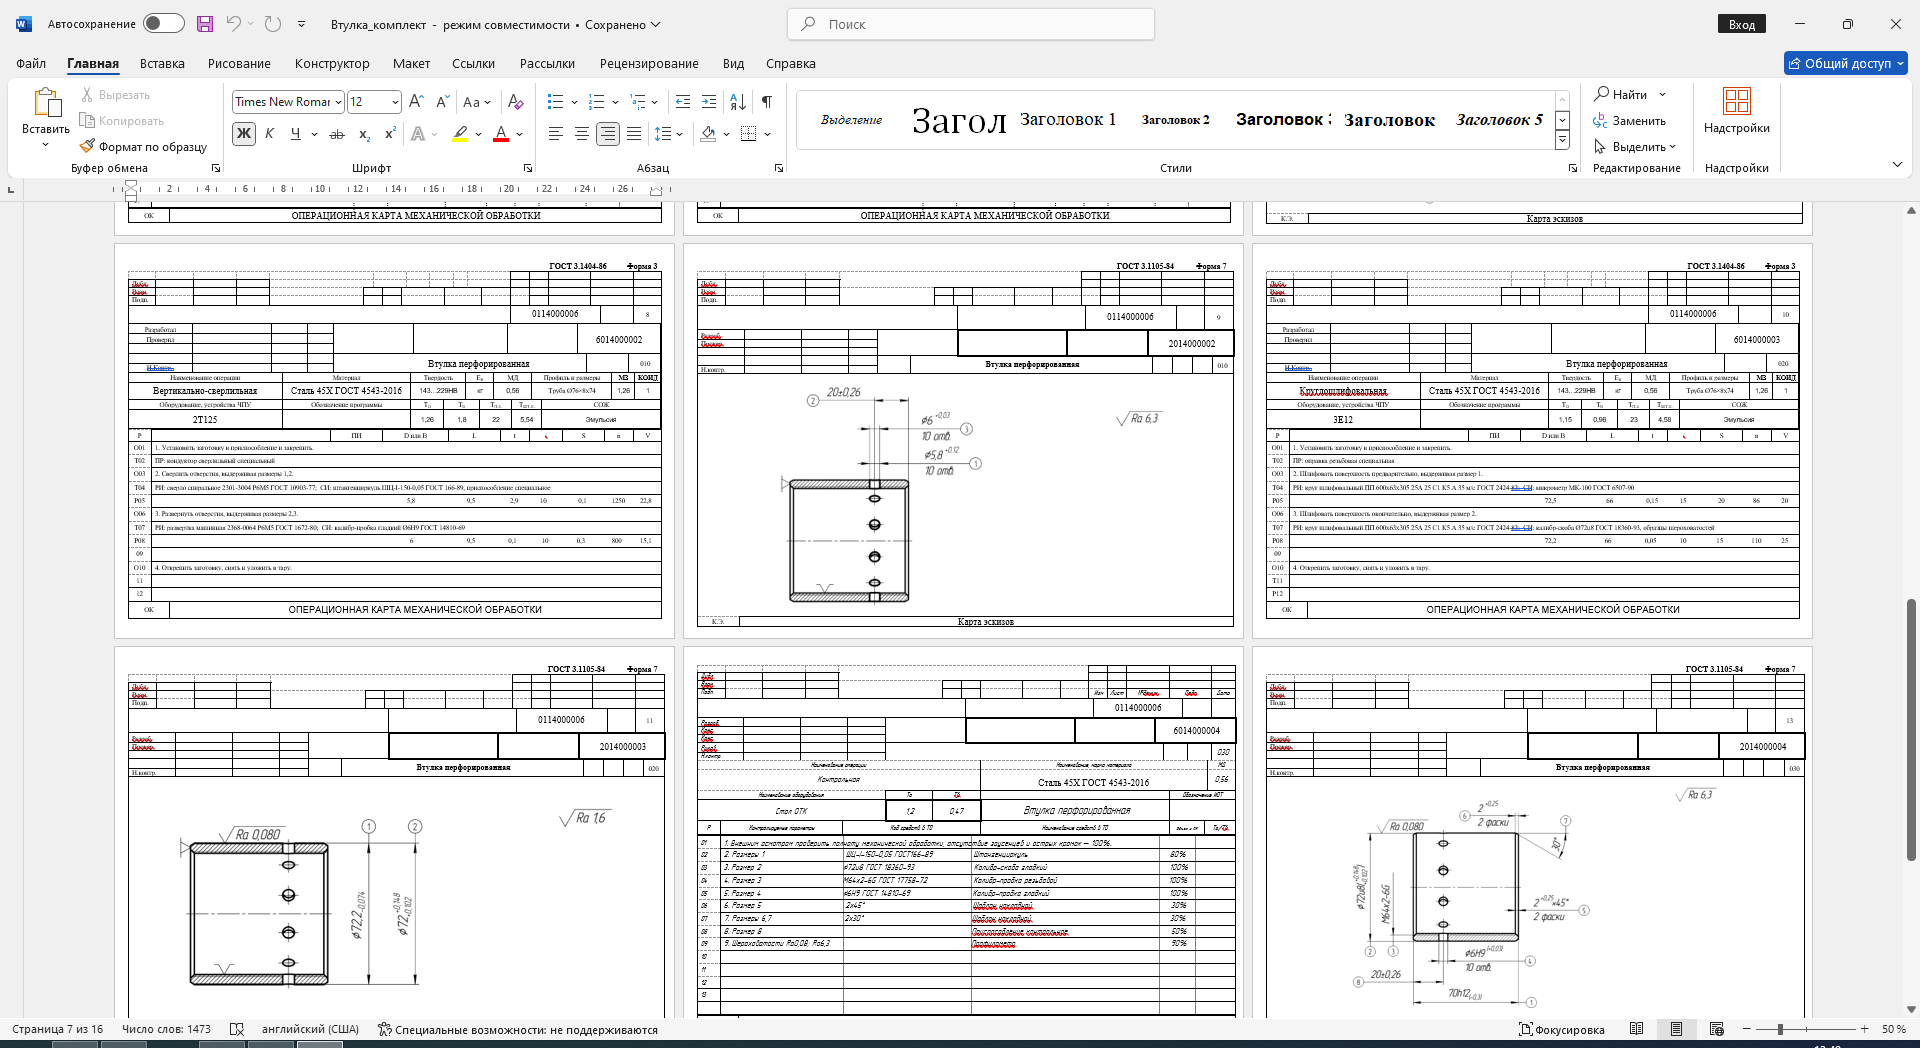Increase font size with grow icon
The image size is (1920, 1048).
pos(416,102)
